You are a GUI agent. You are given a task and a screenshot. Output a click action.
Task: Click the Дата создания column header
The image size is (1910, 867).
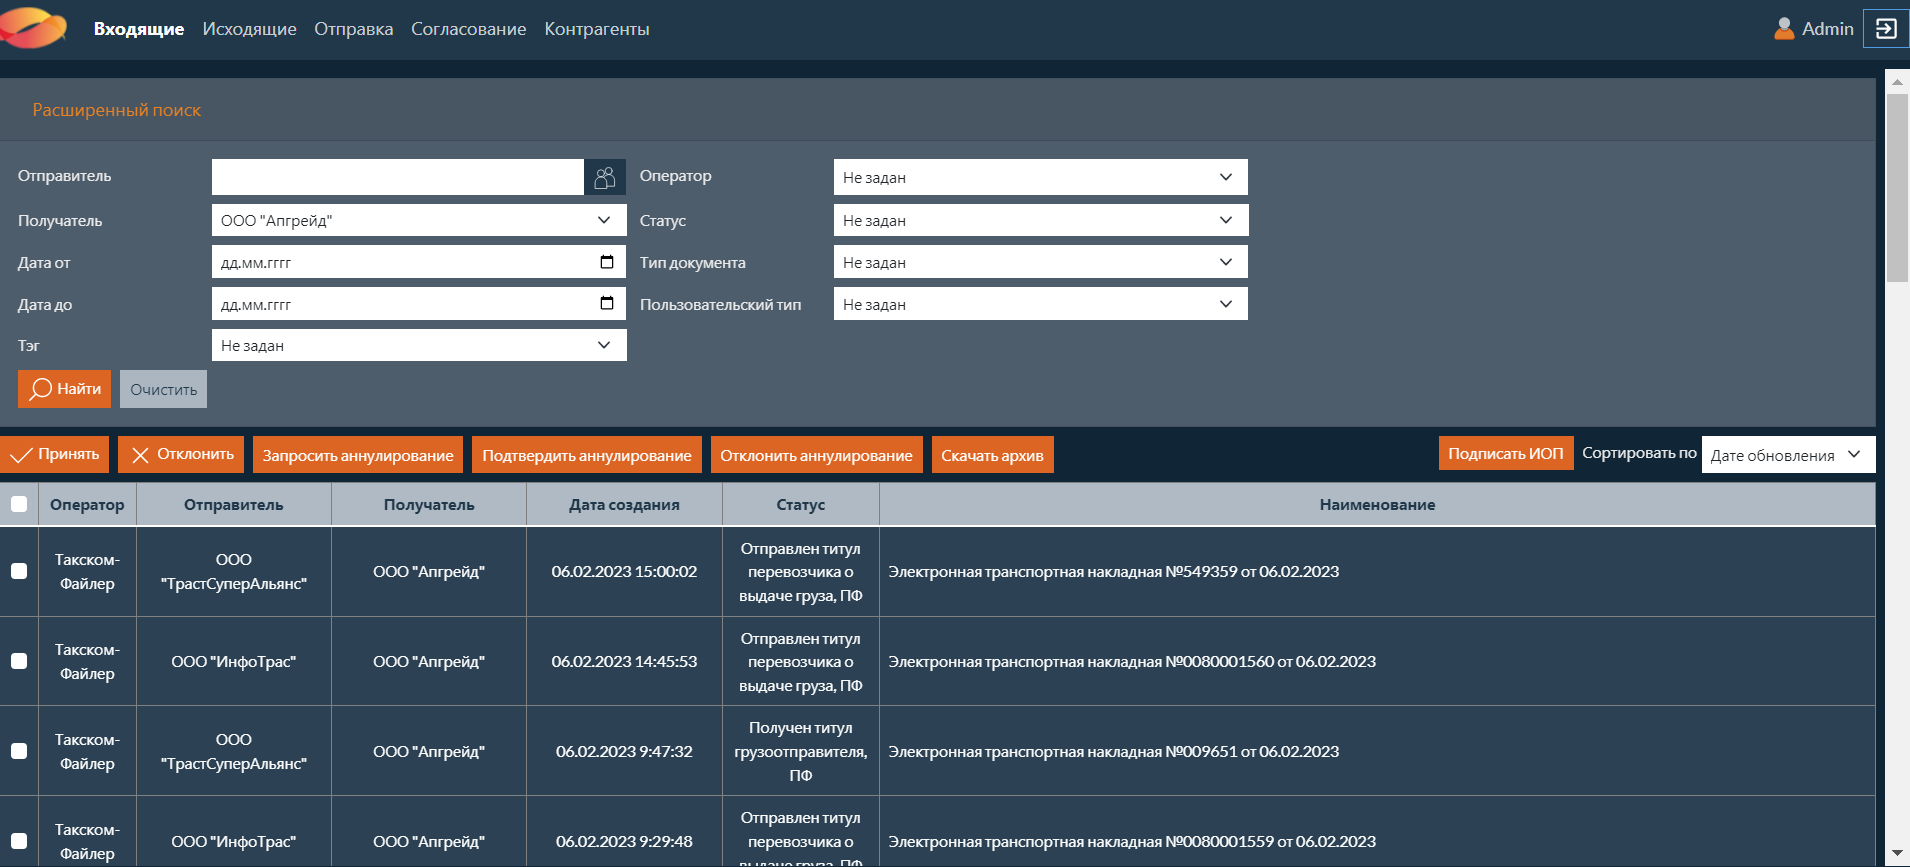point(624,504)
